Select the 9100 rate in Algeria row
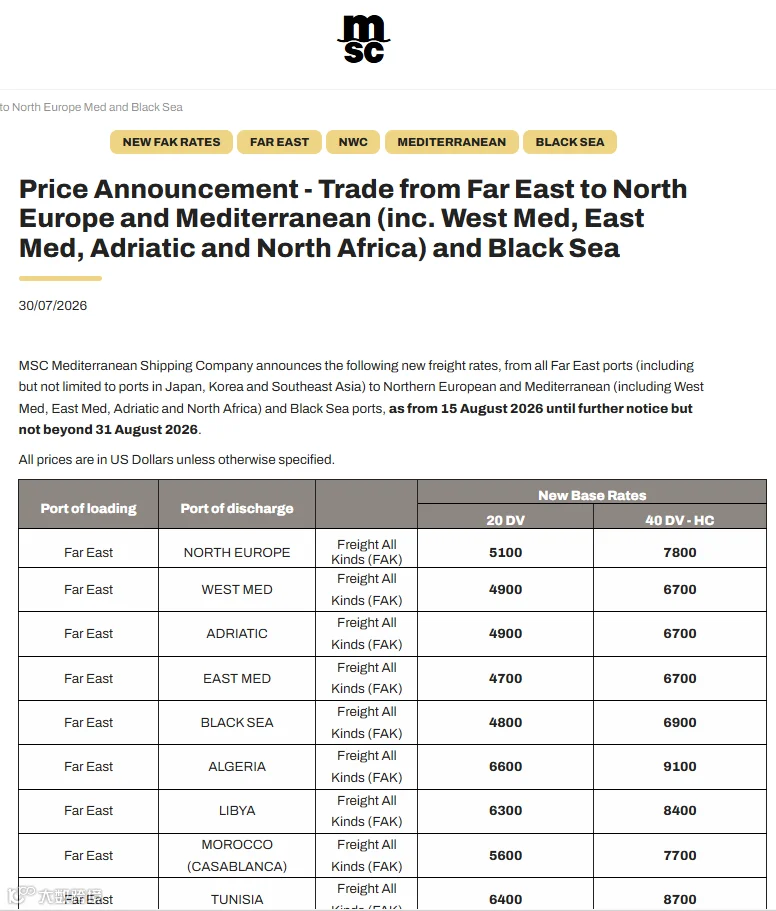The image size is (776, 911). point(680,766)
